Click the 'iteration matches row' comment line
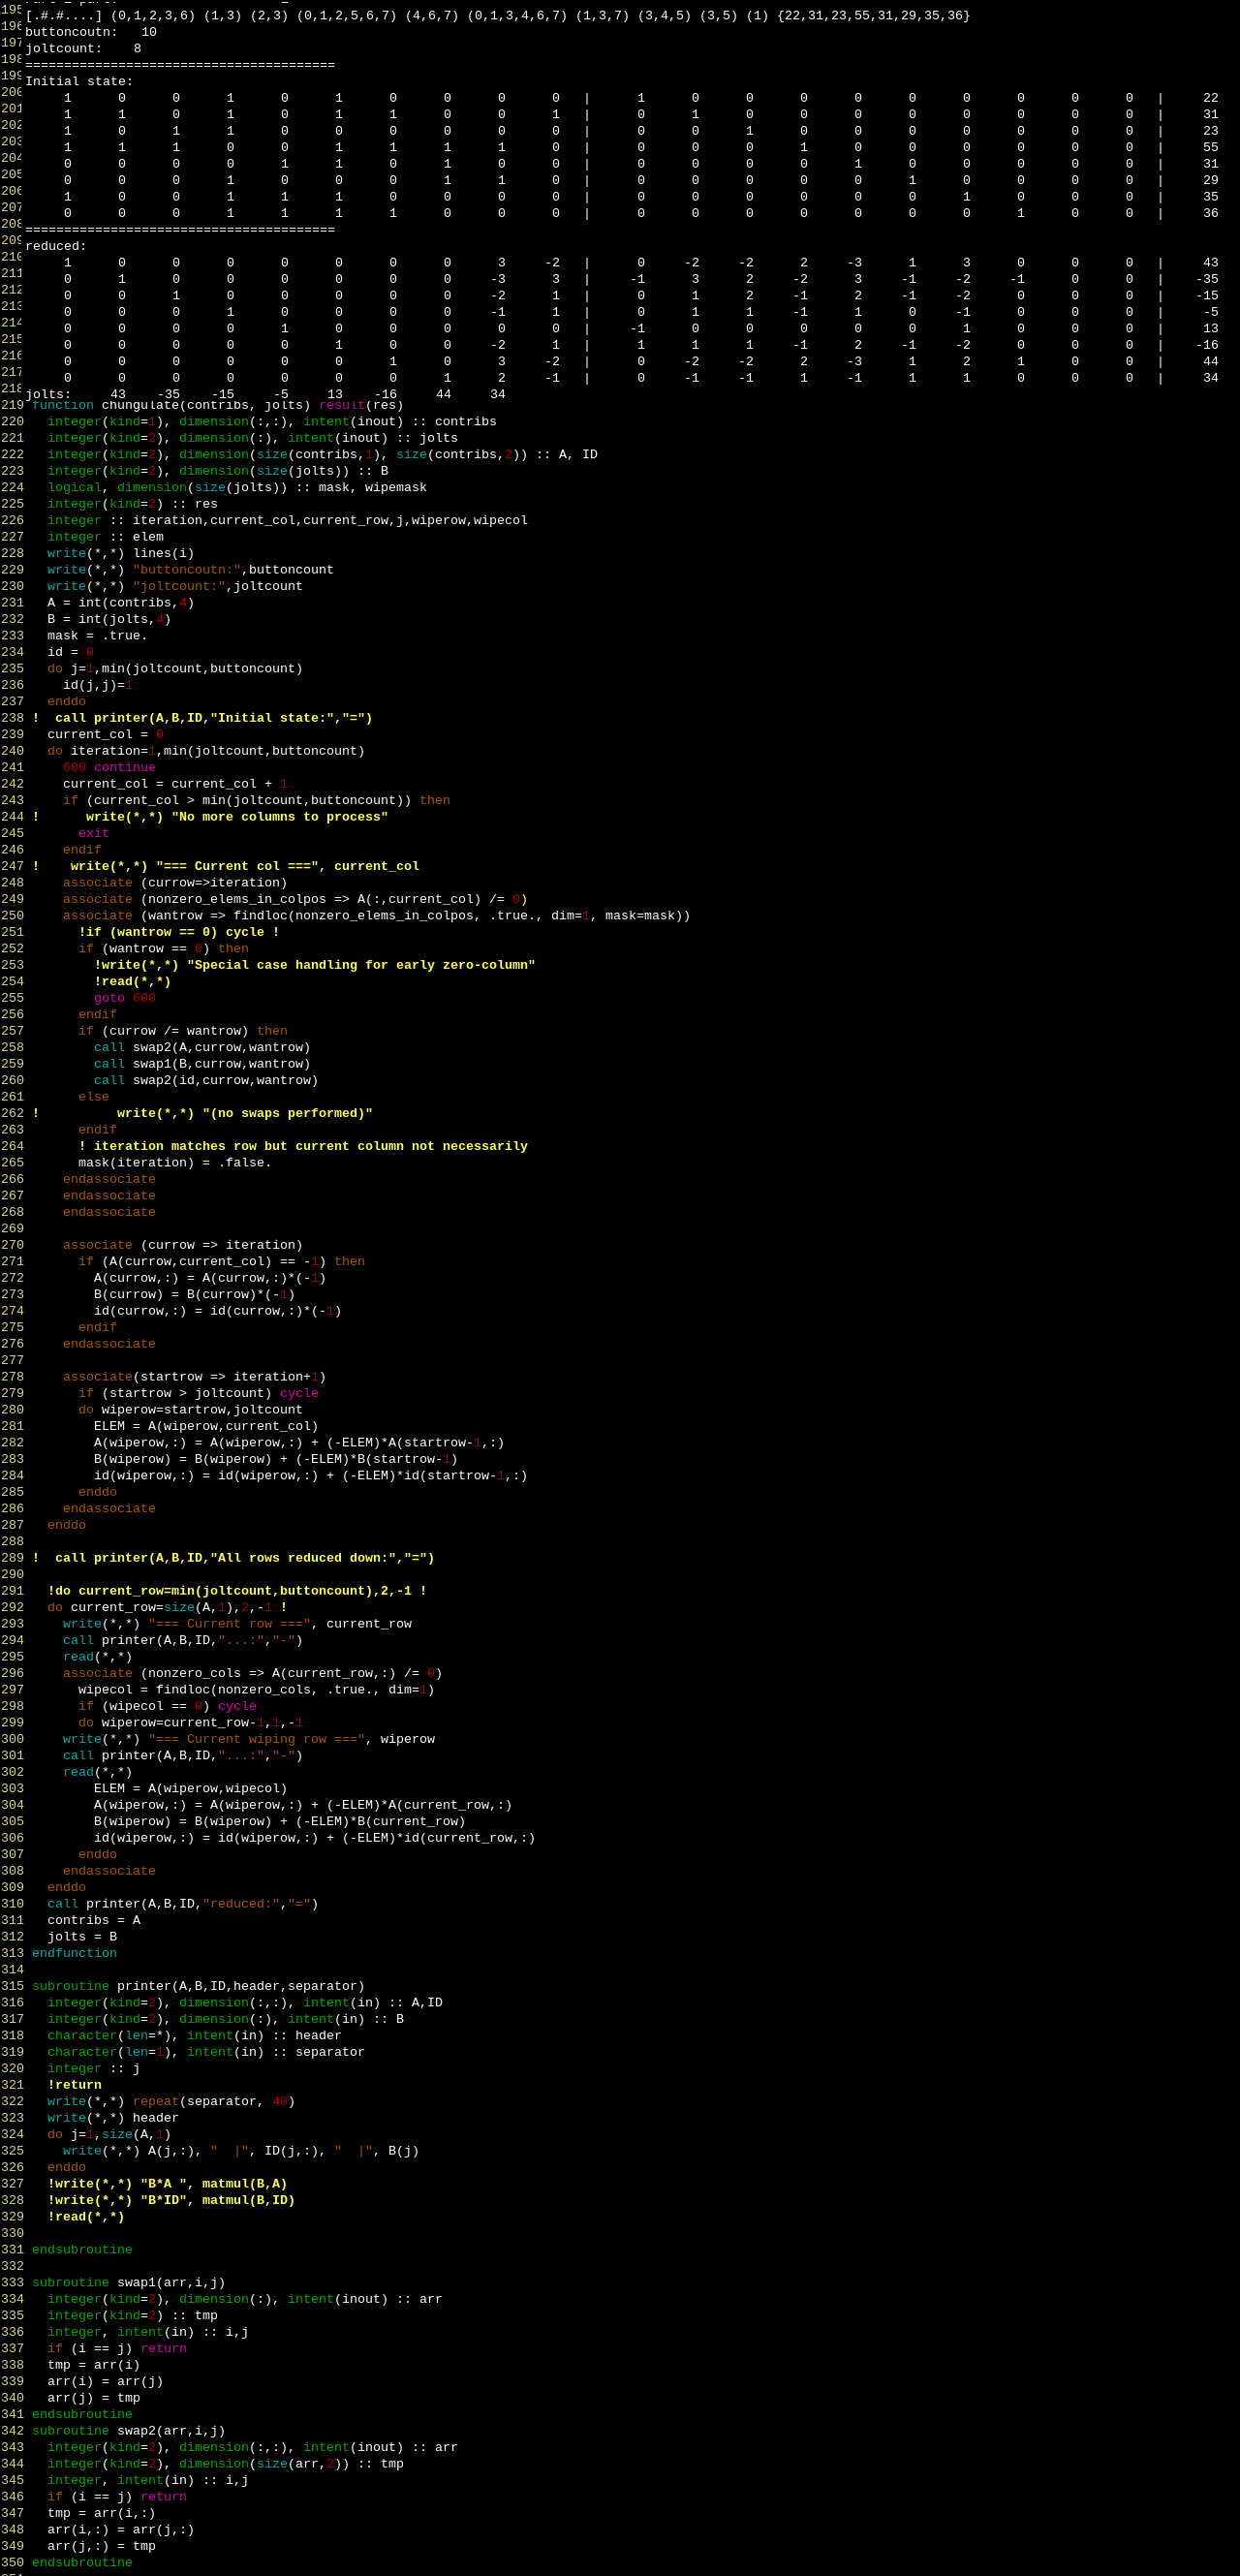 303,1146
